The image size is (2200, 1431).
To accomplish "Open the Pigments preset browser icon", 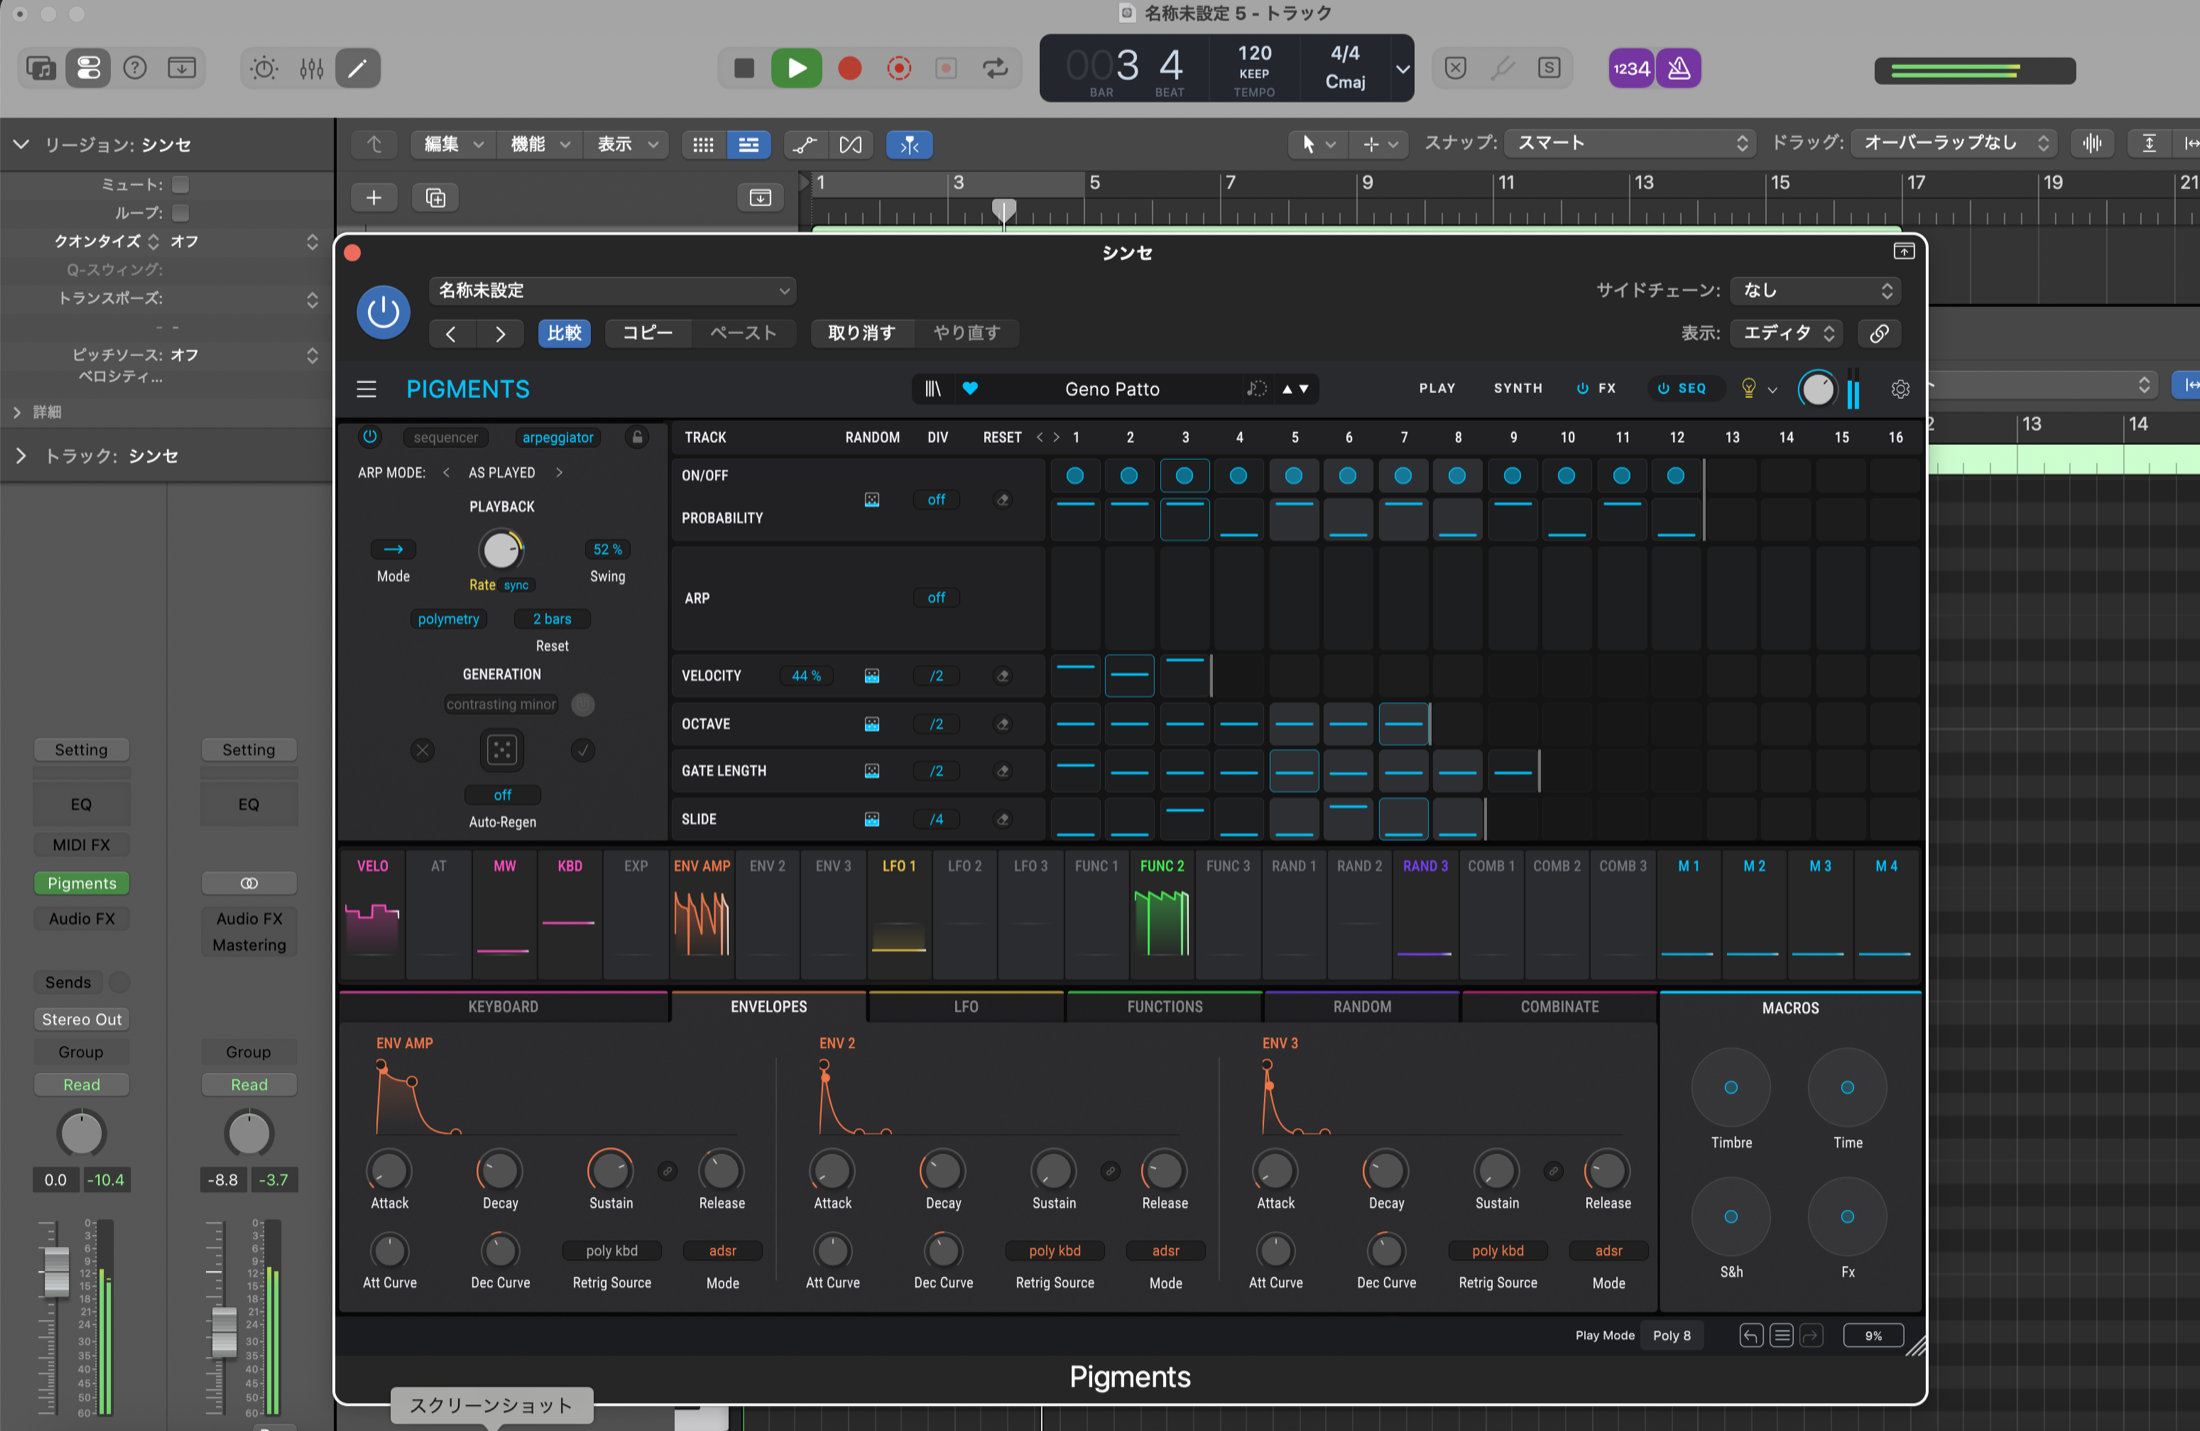I will click(933, 389).
